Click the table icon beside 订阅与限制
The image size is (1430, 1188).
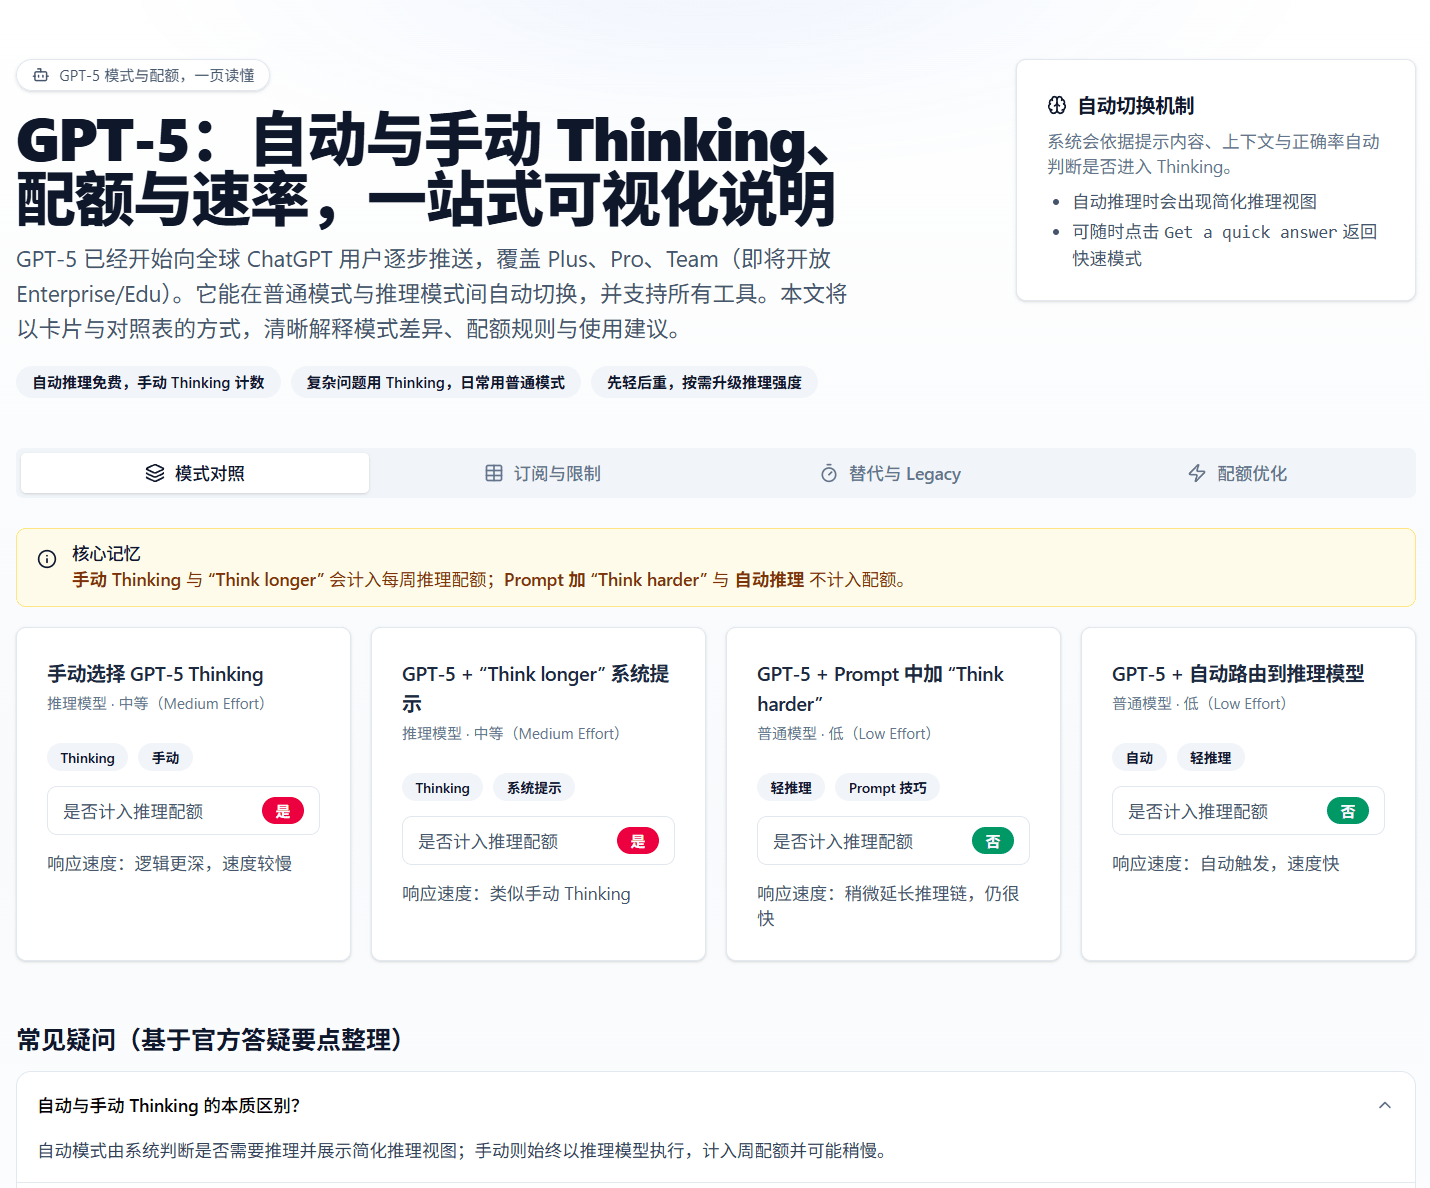[494, 473]
